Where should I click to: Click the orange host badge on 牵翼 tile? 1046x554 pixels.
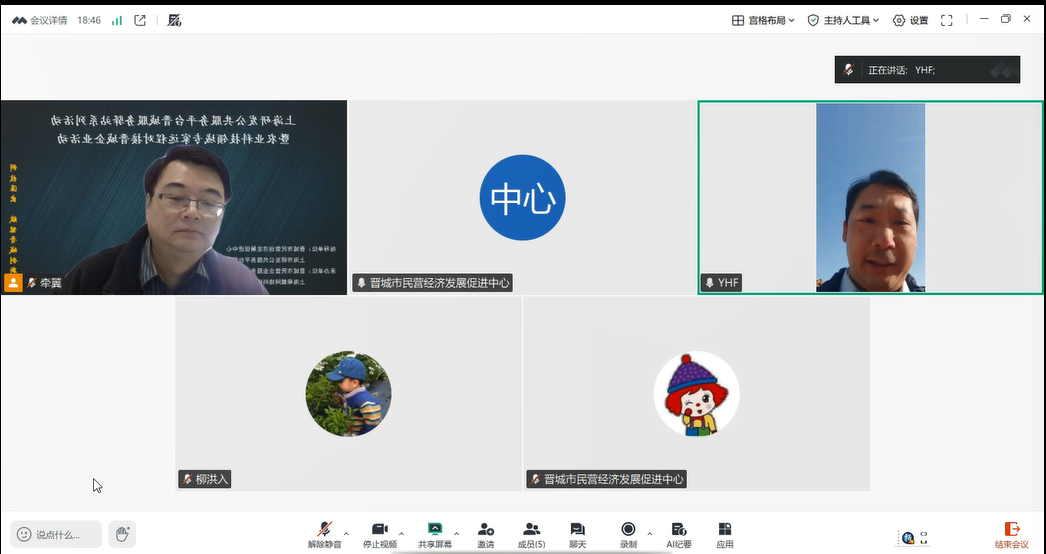click(x=13, y=283)
